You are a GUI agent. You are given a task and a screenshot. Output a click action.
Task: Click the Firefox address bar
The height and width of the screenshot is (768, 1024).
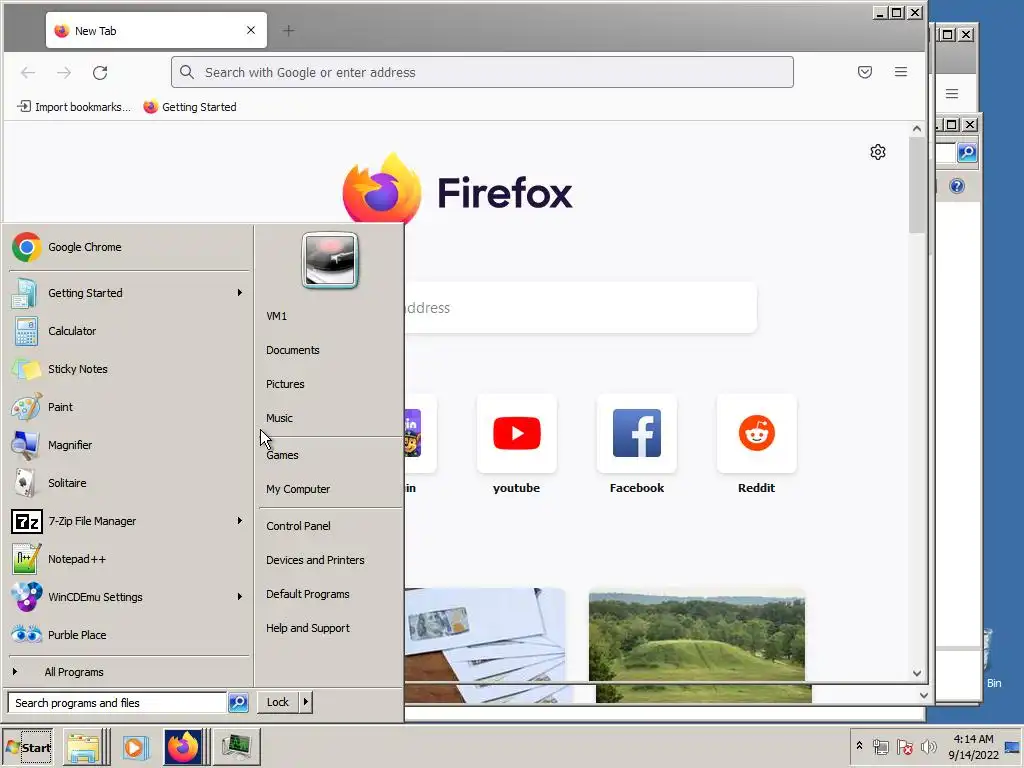click(x=482, y=72)
